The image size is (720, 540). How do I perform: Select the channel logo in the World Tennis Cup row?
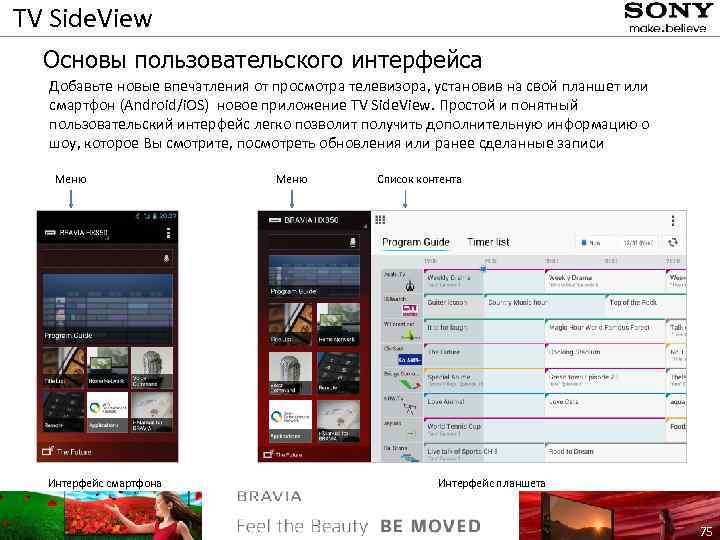(x=411, y=433)
